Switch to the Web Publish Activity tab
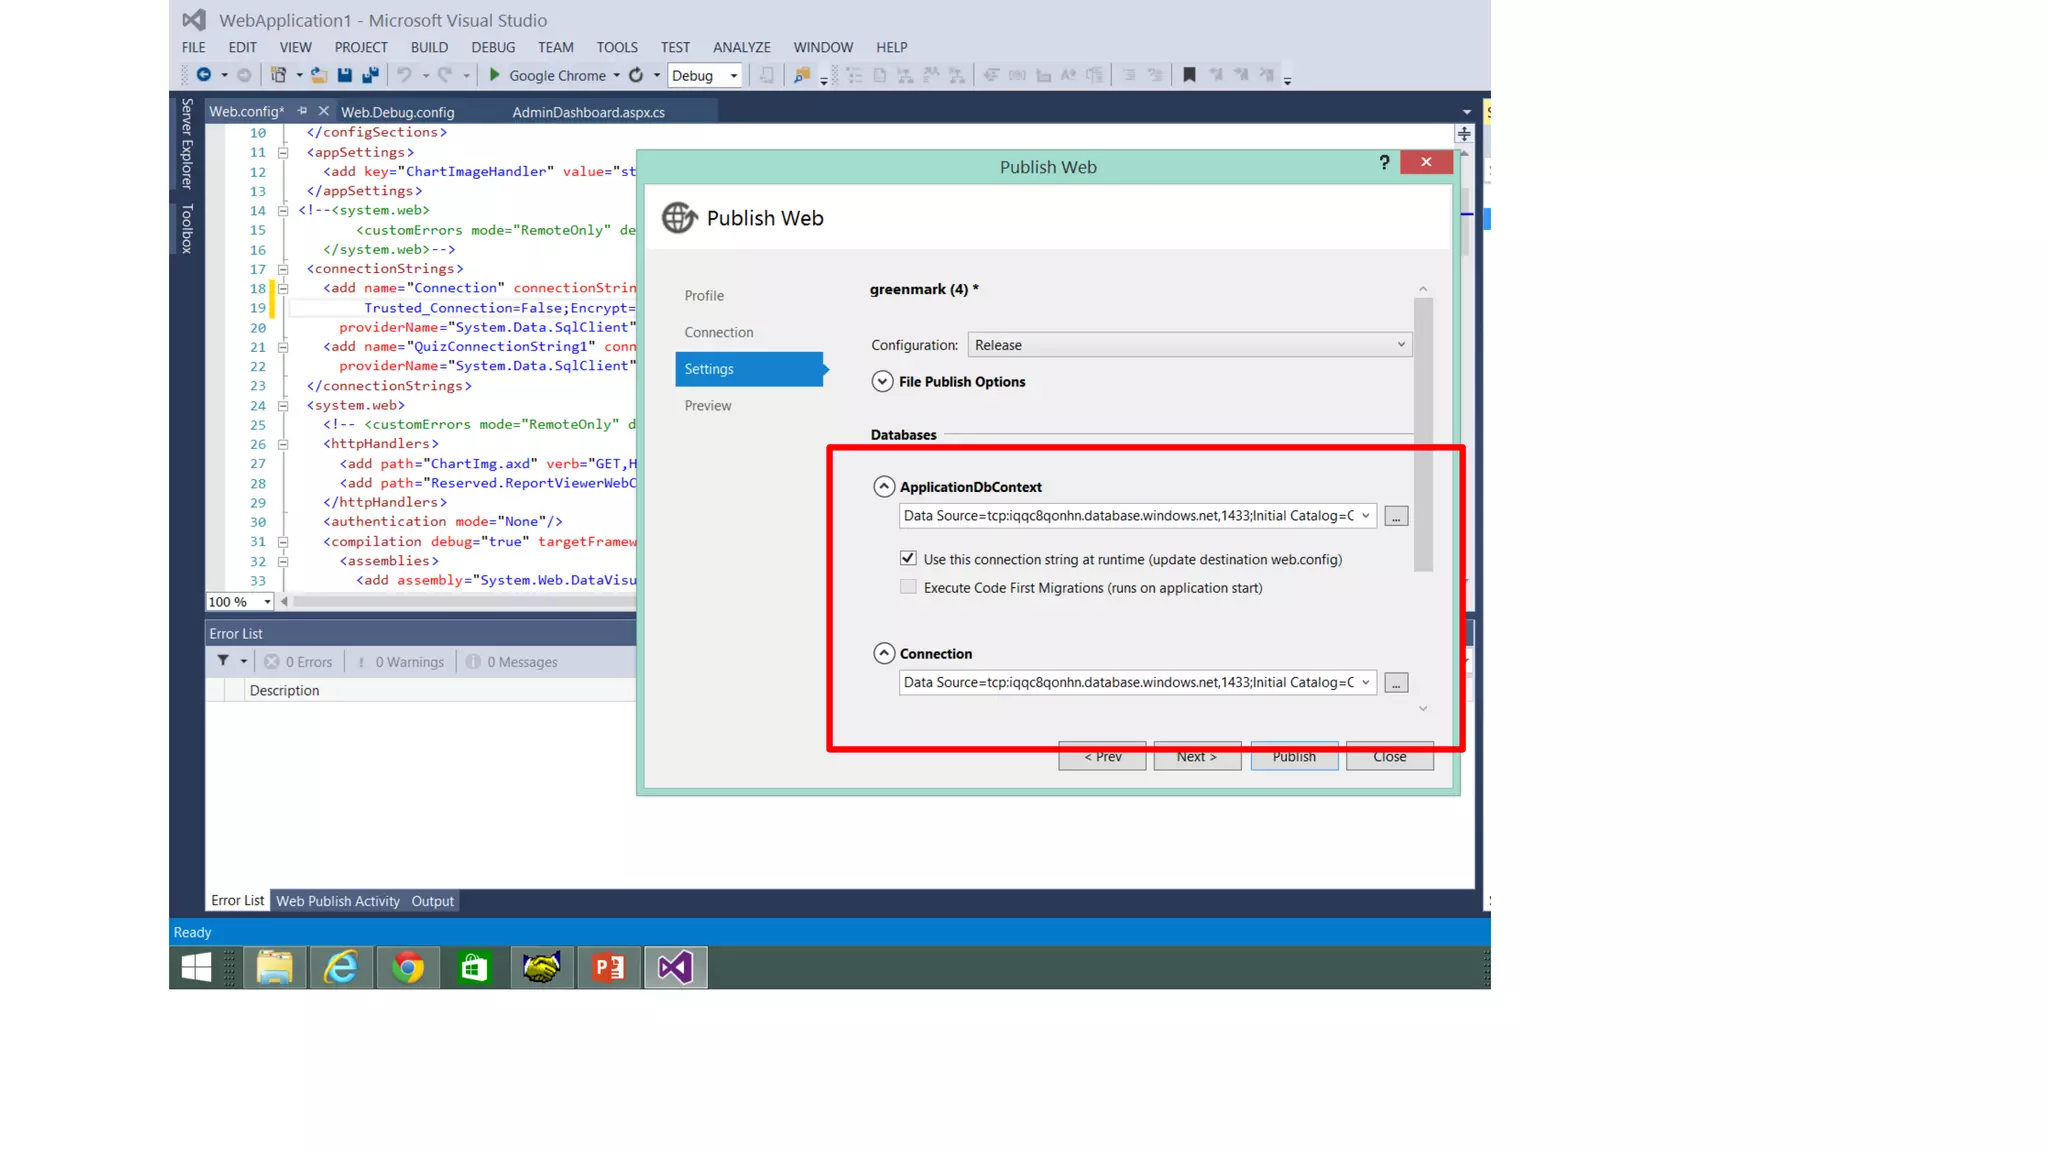This screenshot has height=1152, width=2048. (338, 901)
